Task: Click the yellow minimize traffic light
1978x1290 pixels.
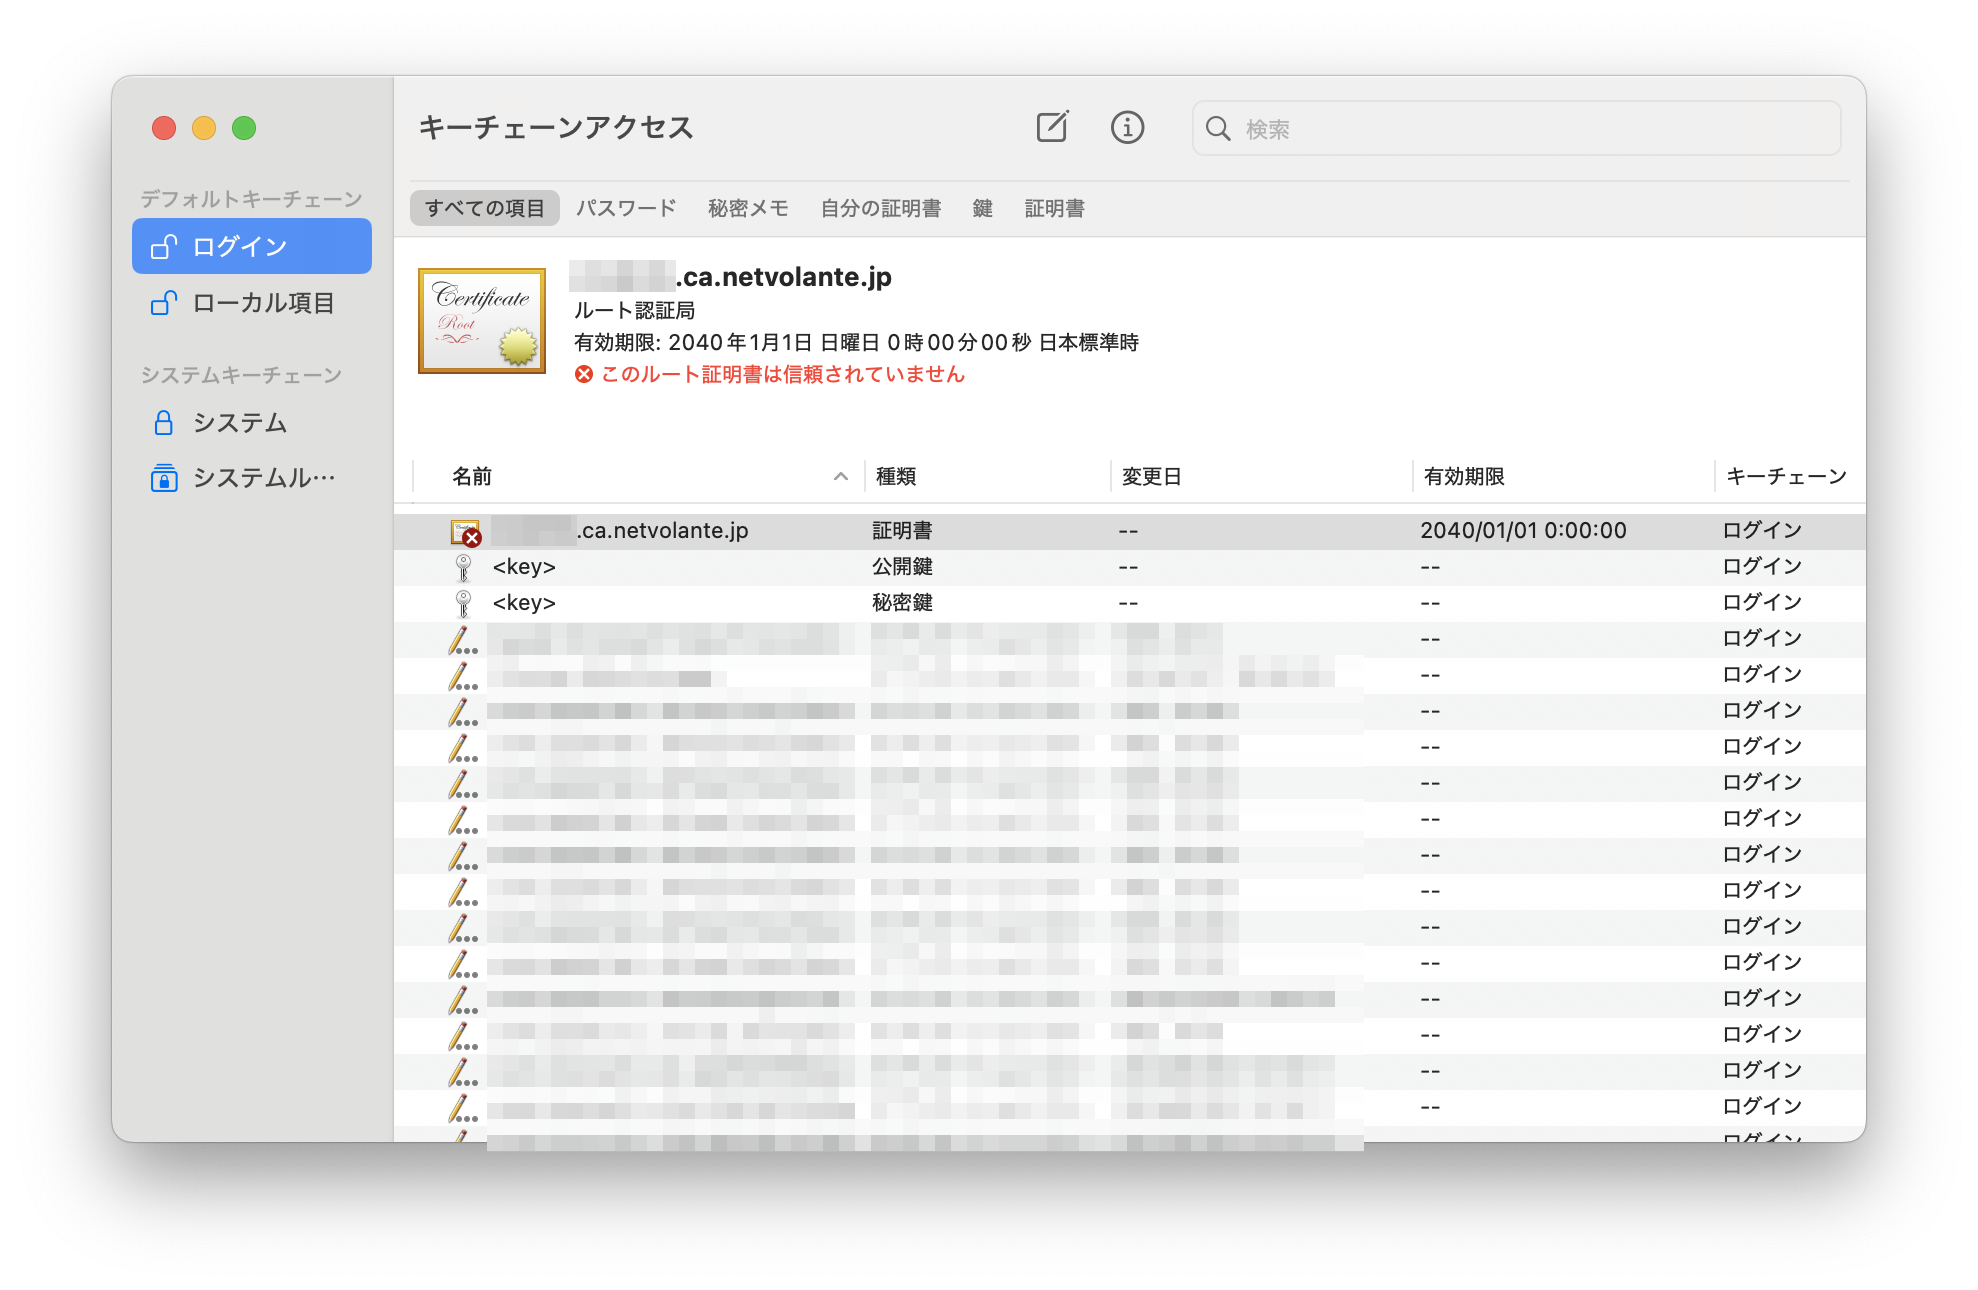Action: point(204,128)
